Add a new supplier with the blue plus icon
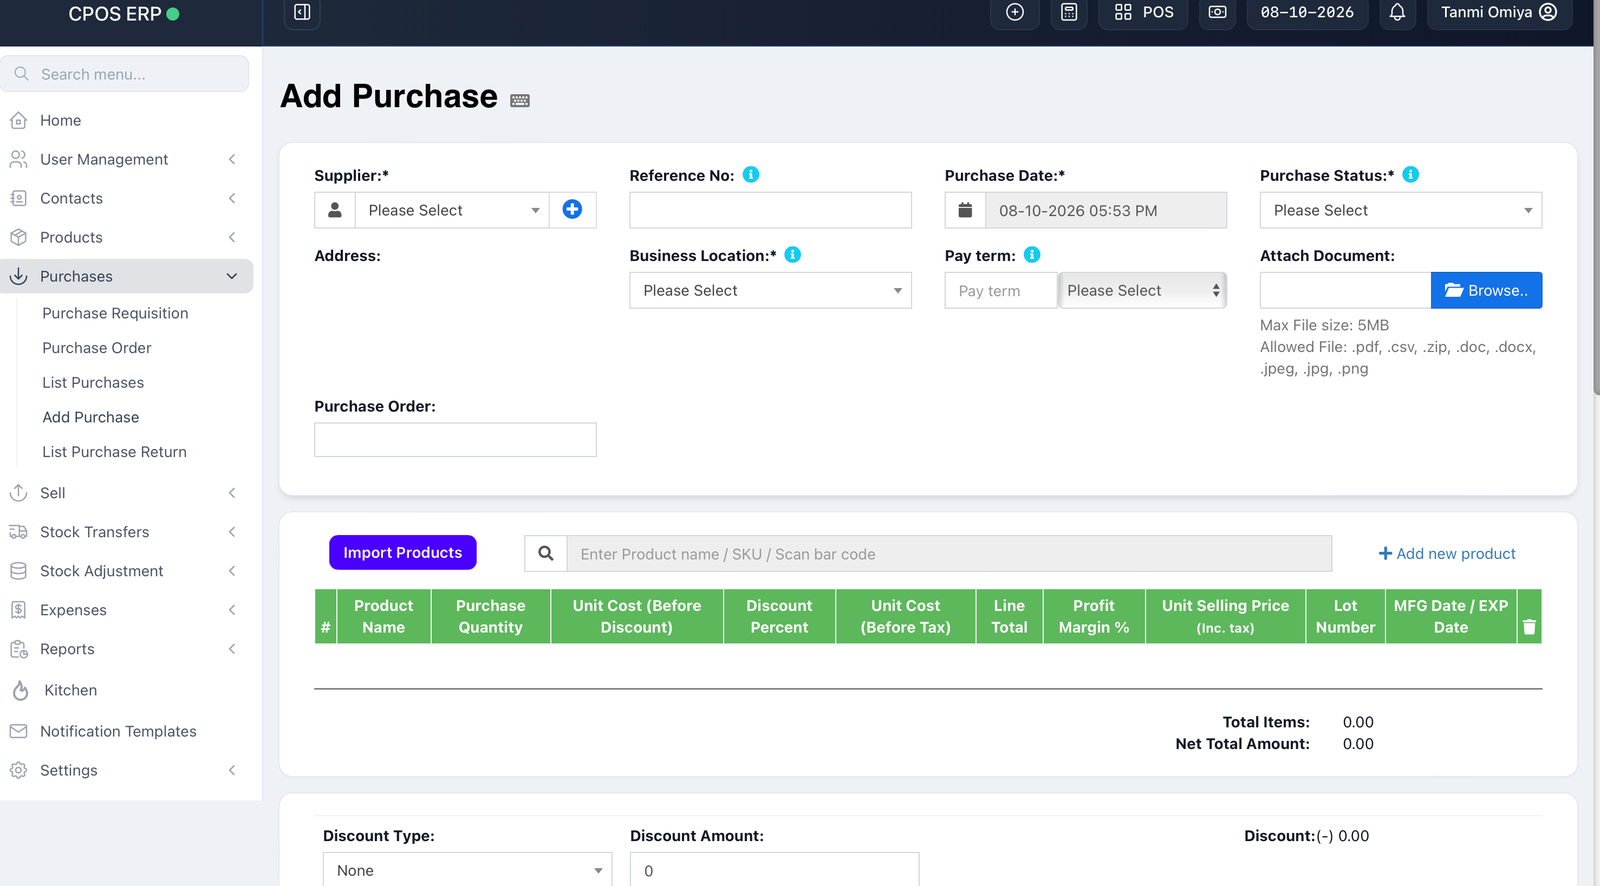The height and width of the screenshot is (886, 1600). (x=572, y=209)
